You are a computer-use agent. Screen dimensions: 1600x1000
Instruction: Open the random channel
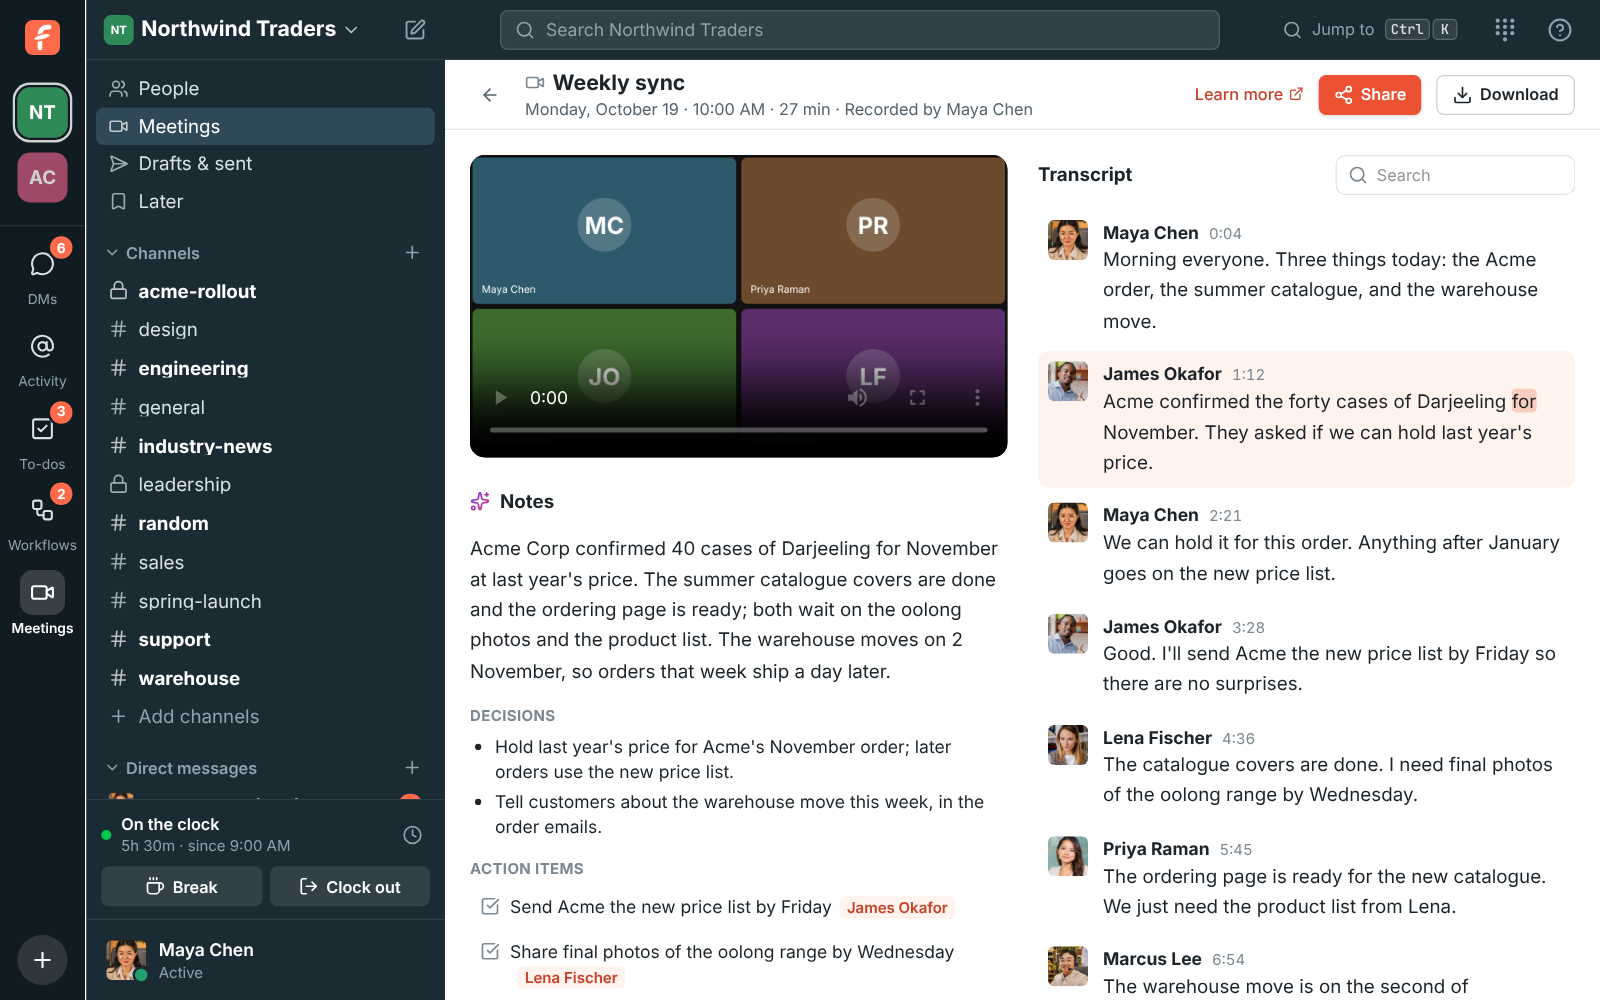[265, 523]
